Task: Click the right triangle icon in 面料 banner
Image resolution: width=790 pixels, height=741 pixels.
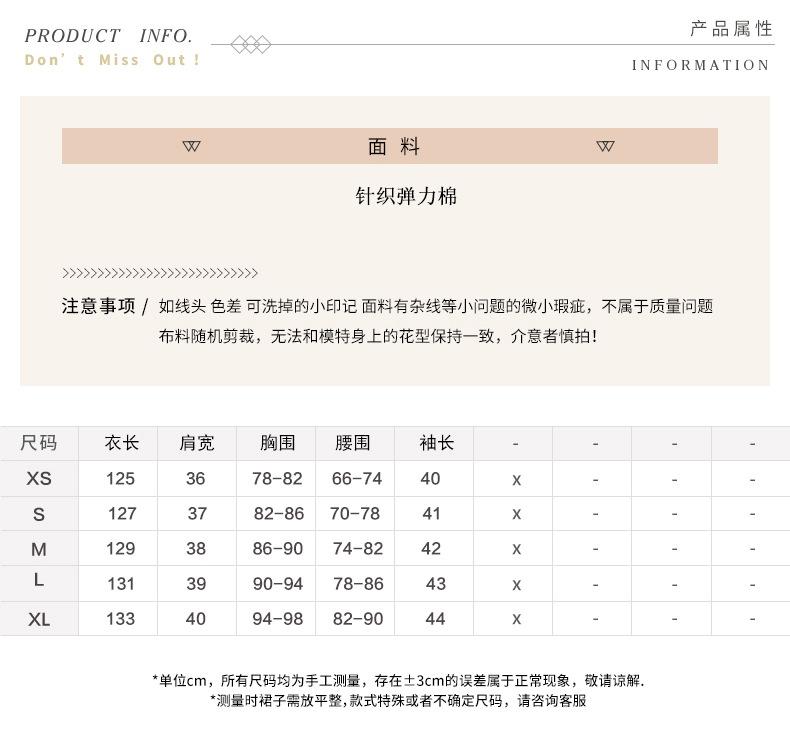Action: (x=605, y=147)
